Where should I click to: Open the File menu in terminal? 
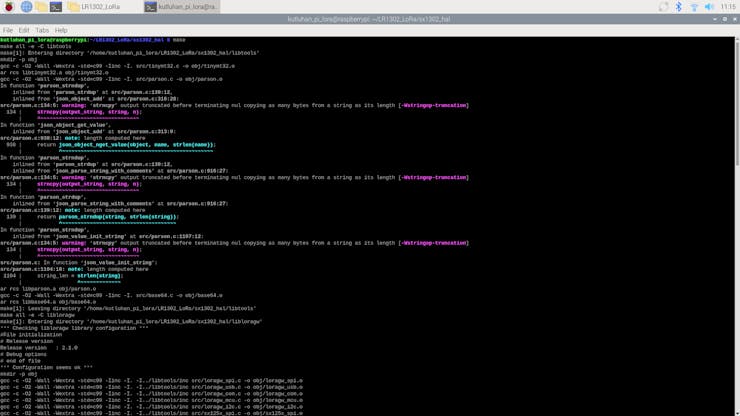coord(8,30)
